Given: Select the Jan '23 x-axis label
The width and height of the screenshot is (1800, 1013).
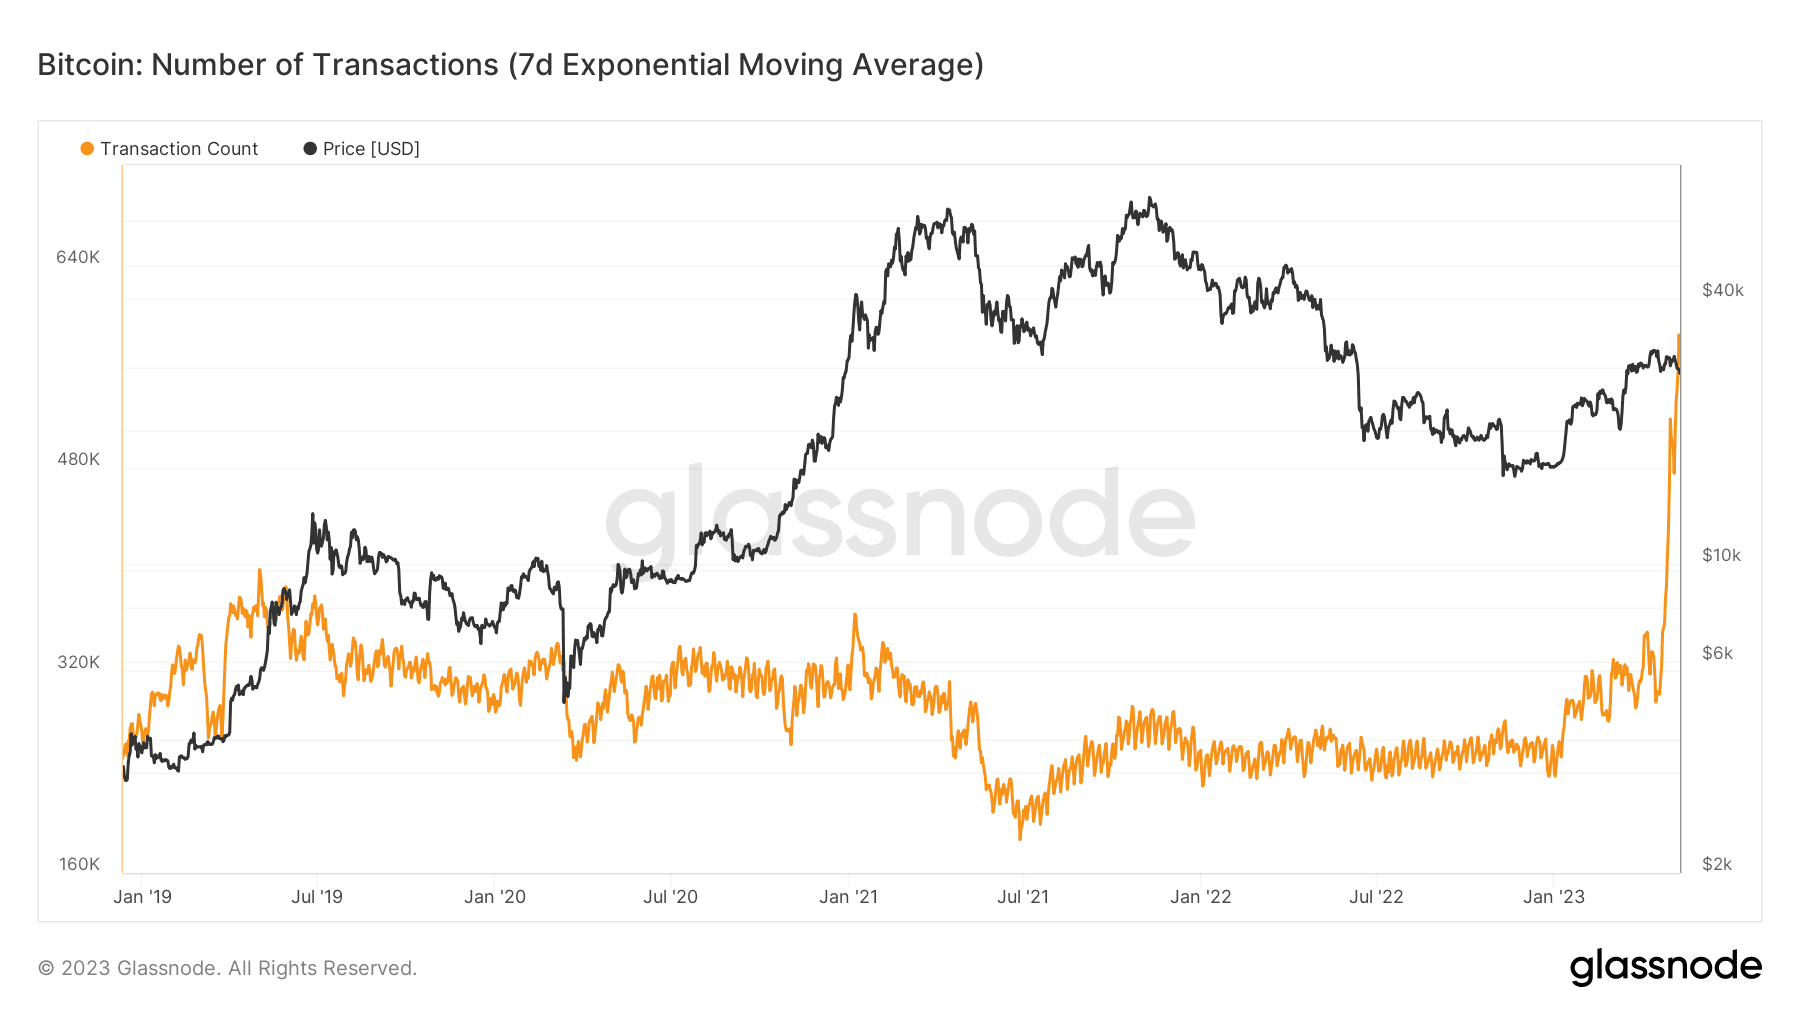Looking at the screenshot, I should click(1554, 897).
